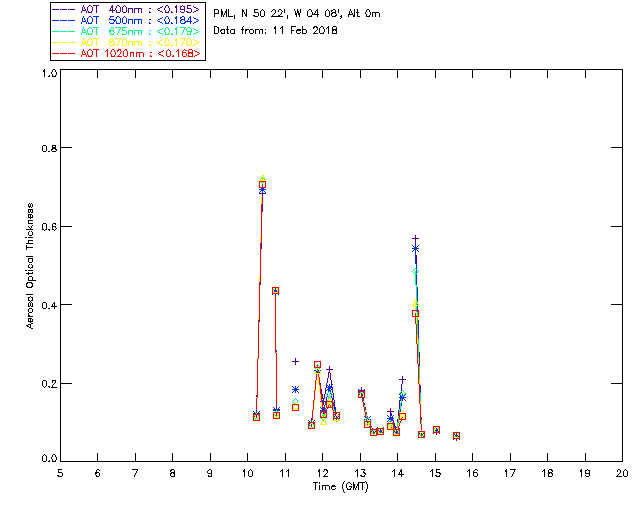
Task: Click the 0.0 y-axis tick label
Action: pos(49,459)
